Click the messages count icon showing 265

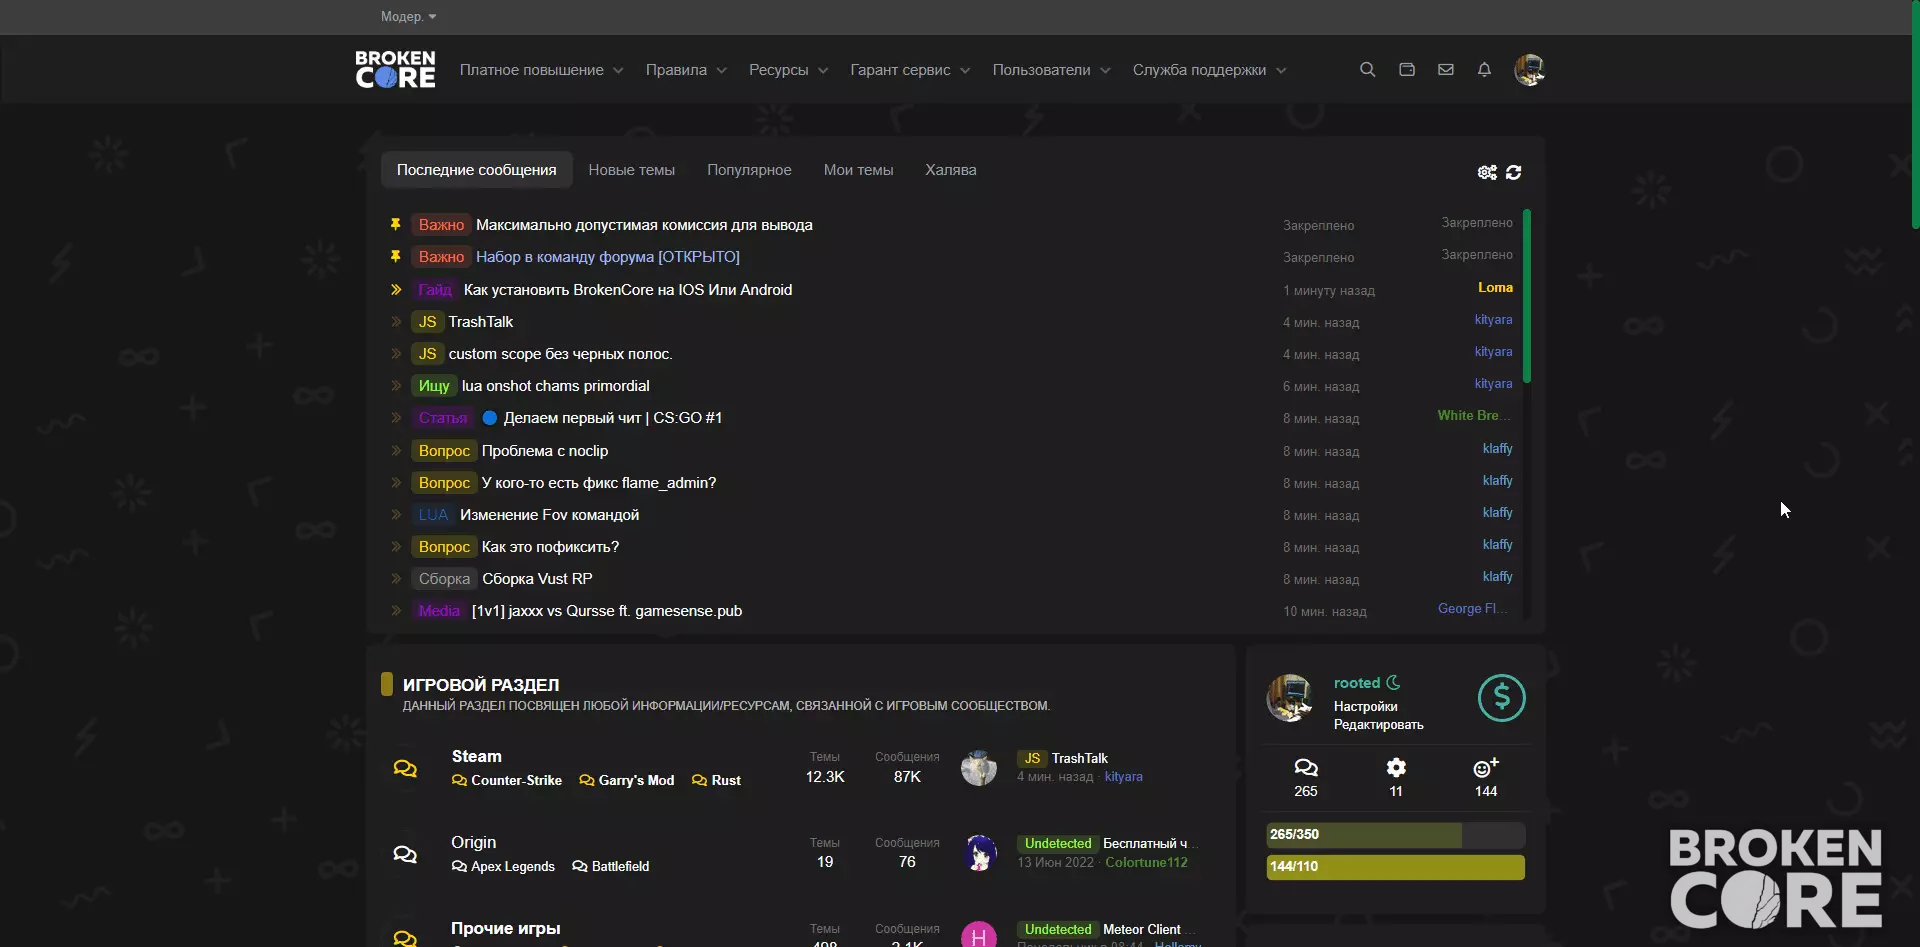pos(1306,768)
